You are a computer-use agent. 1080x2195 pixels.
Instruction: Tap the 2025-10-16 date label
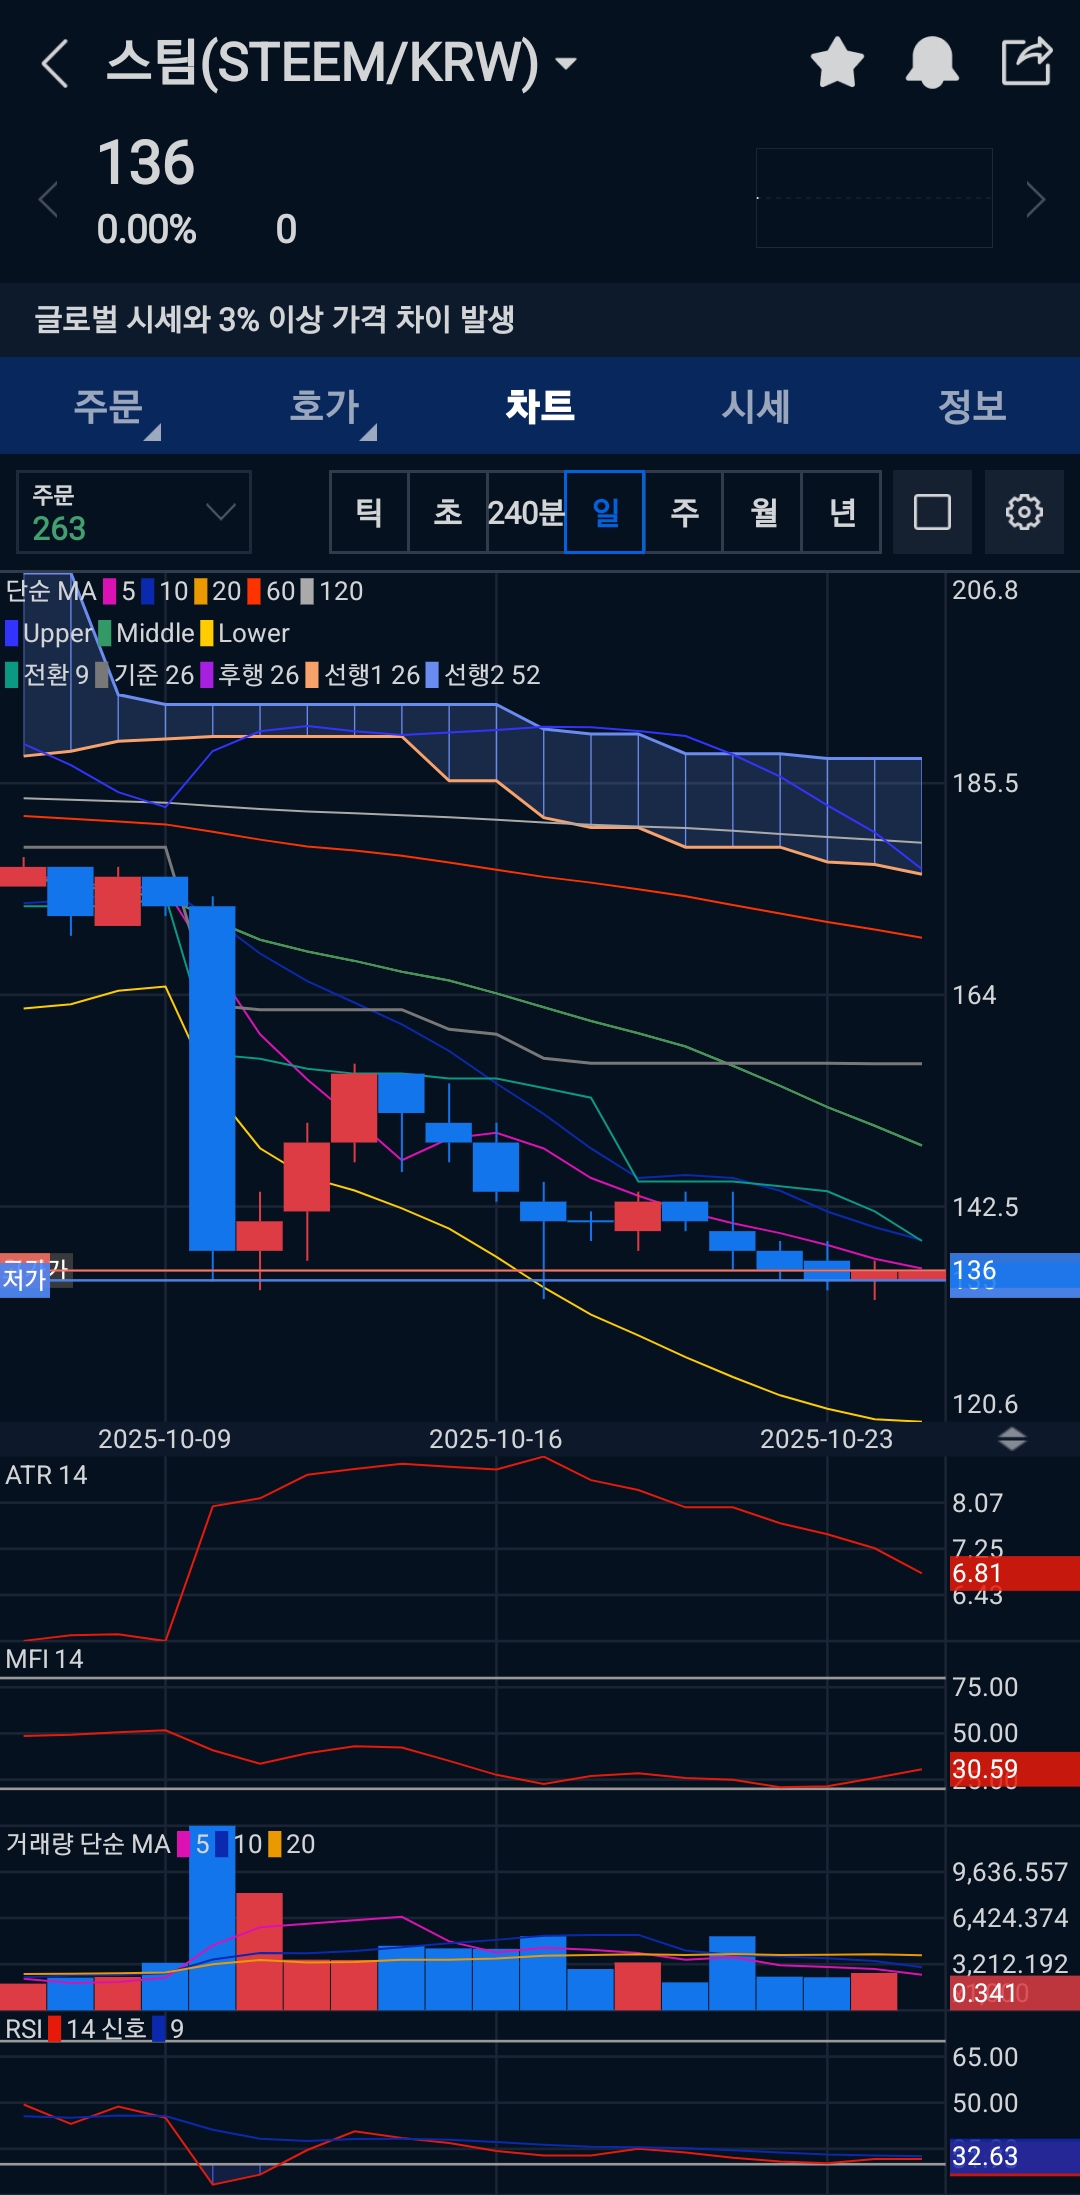(x=495, y=1439)
